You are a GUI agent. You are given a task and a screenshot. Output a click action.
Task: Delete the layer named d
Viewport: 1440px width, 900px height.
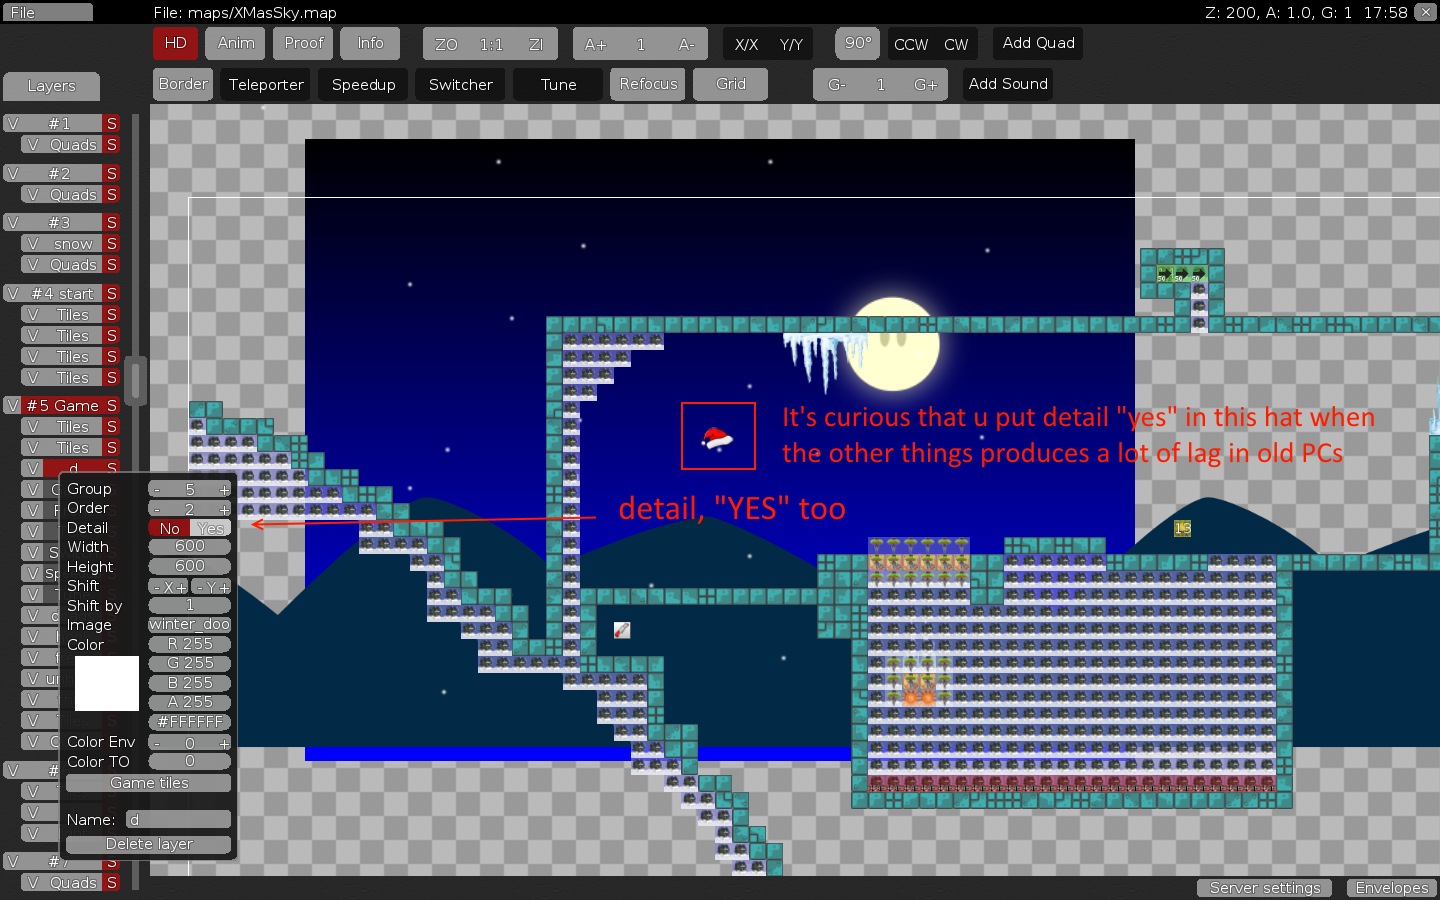click(147, 845)
